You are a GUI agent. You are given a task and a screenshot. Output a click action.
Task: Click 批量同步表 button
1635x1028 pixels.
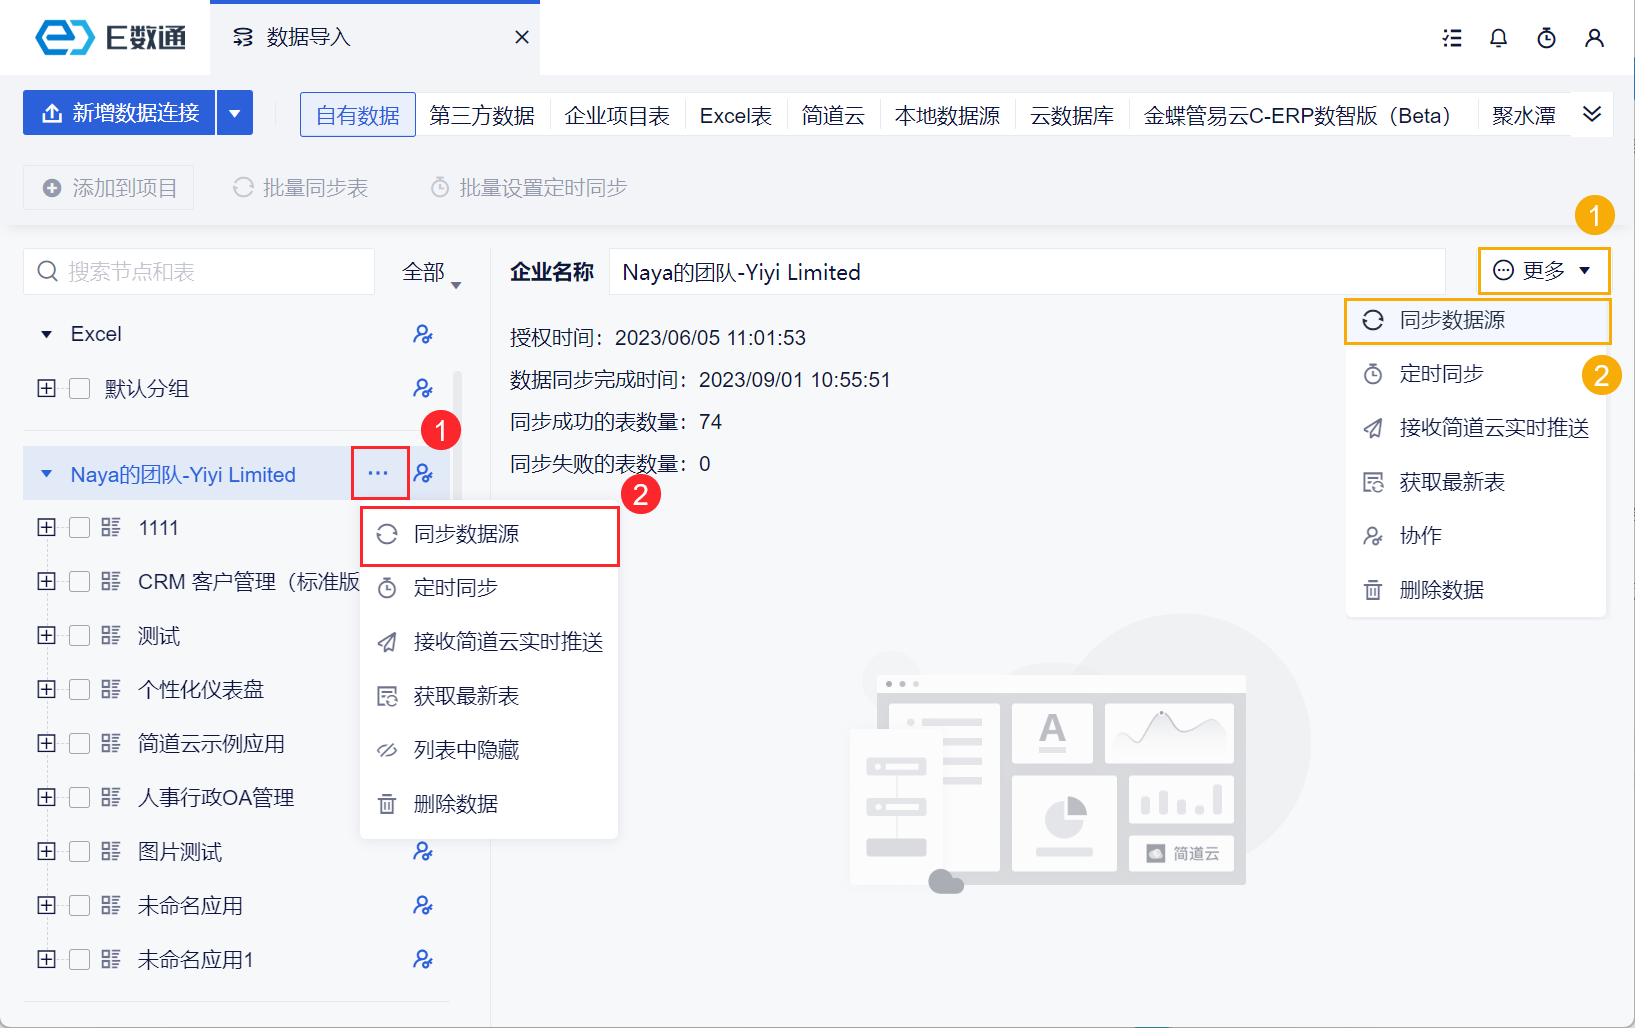pyautogui.click(x=301, y=188)
